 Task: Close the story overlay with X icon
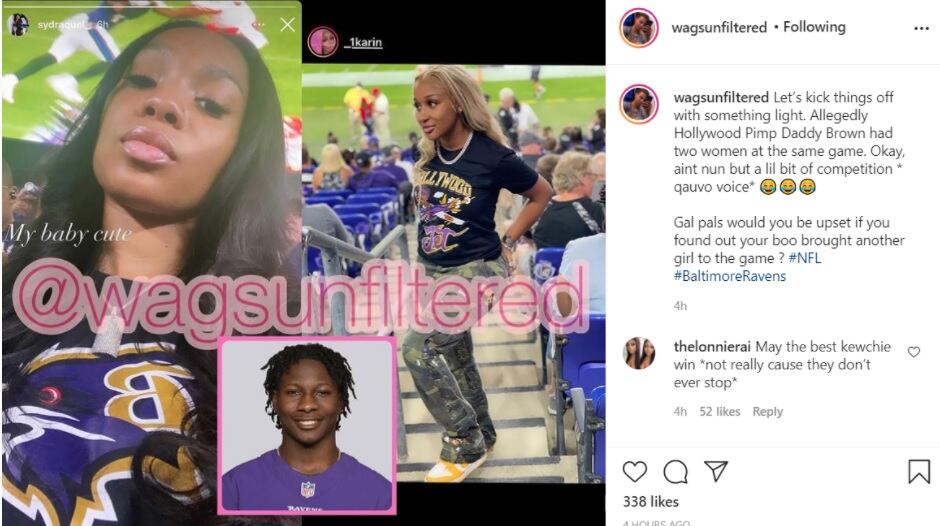tap(287, 25)
